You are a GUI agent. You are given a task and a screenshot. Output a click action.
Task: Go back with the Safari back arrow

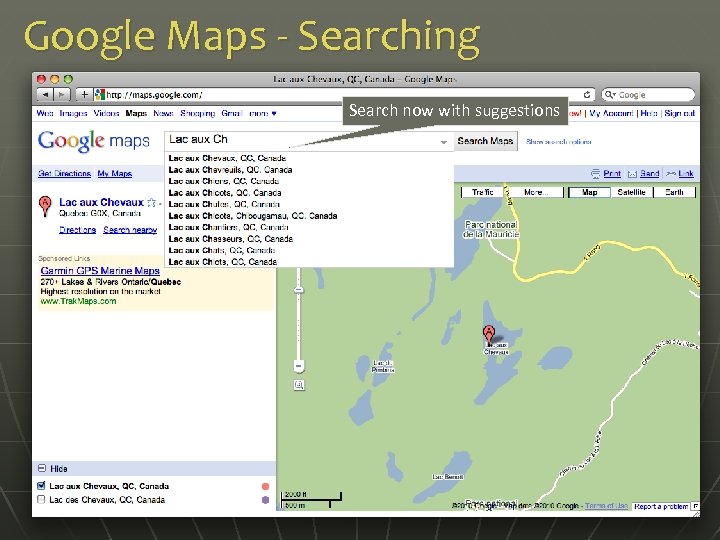coord(45,95)
